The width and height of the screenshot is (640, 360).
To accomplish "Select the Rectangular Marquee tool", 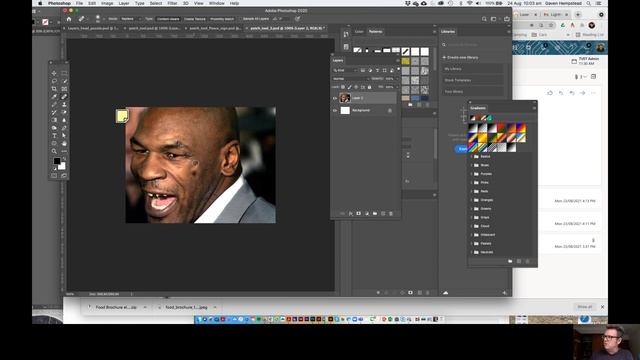I will click(x=64, y=73).
